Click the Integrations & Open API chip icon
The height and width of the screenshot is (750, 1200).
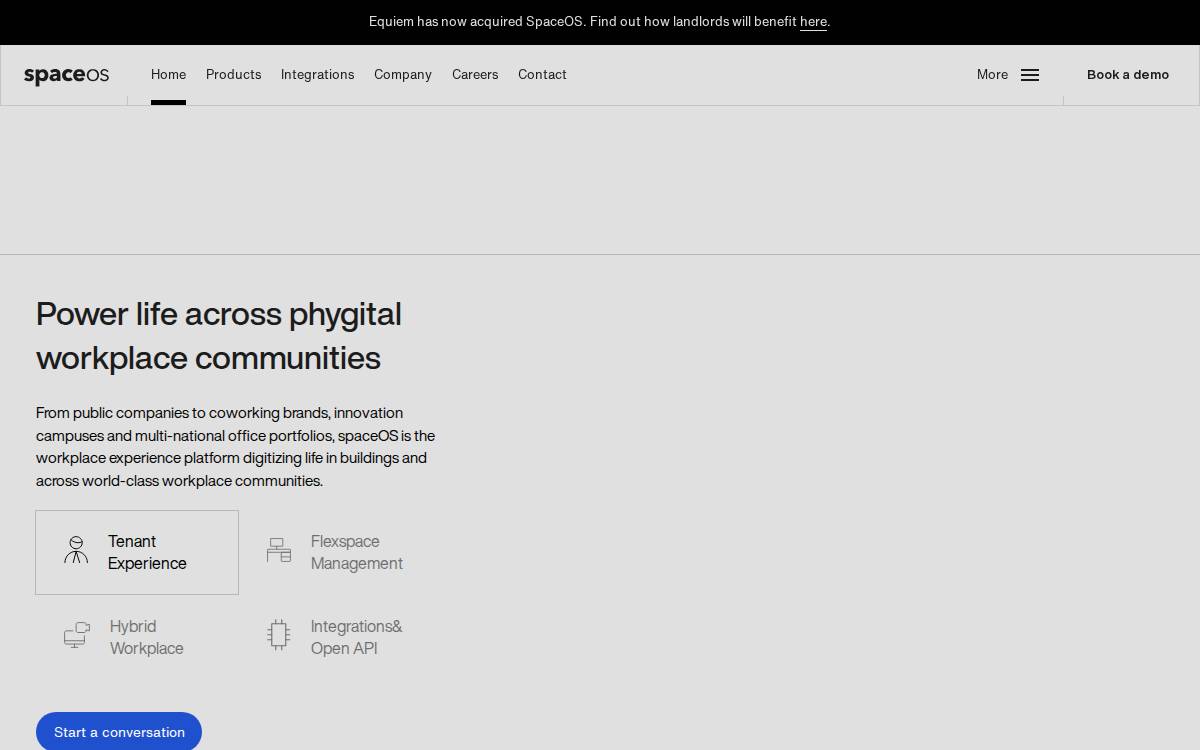(x=279, y=634)
